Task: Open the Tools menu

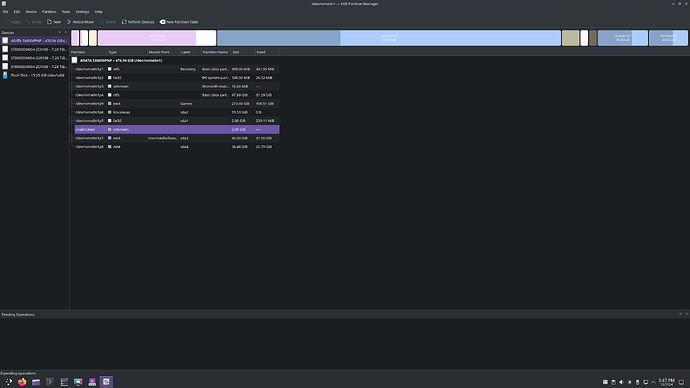Action: click(66, 12)
